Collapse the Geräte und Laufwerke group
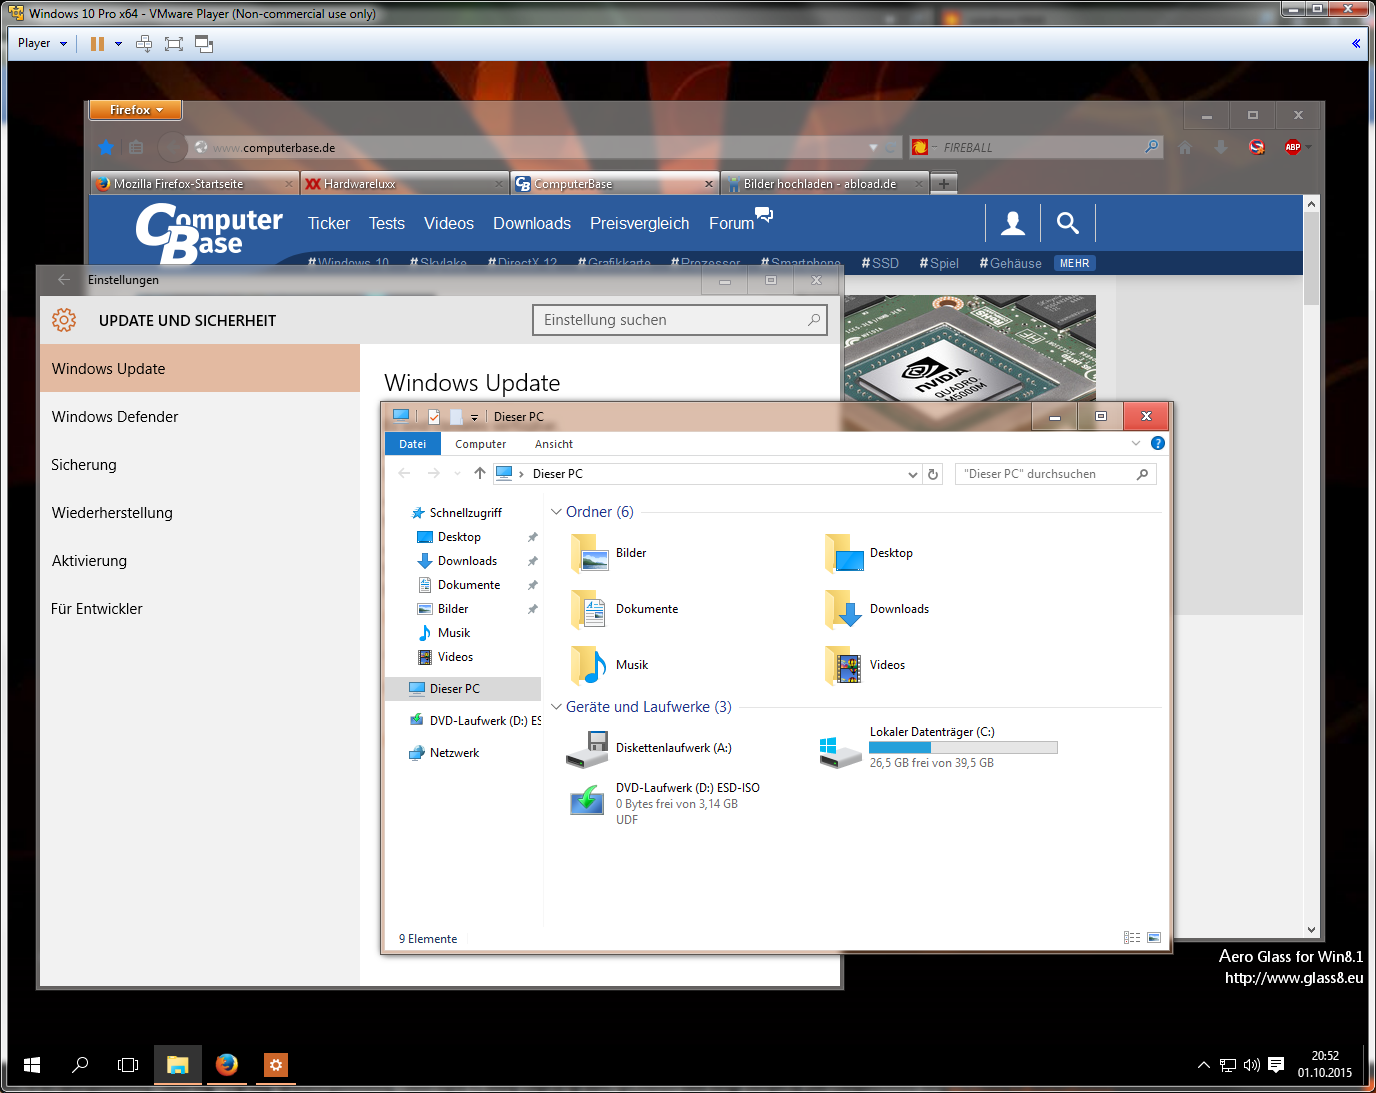The image size is (1376, 1093). (557, 707)
